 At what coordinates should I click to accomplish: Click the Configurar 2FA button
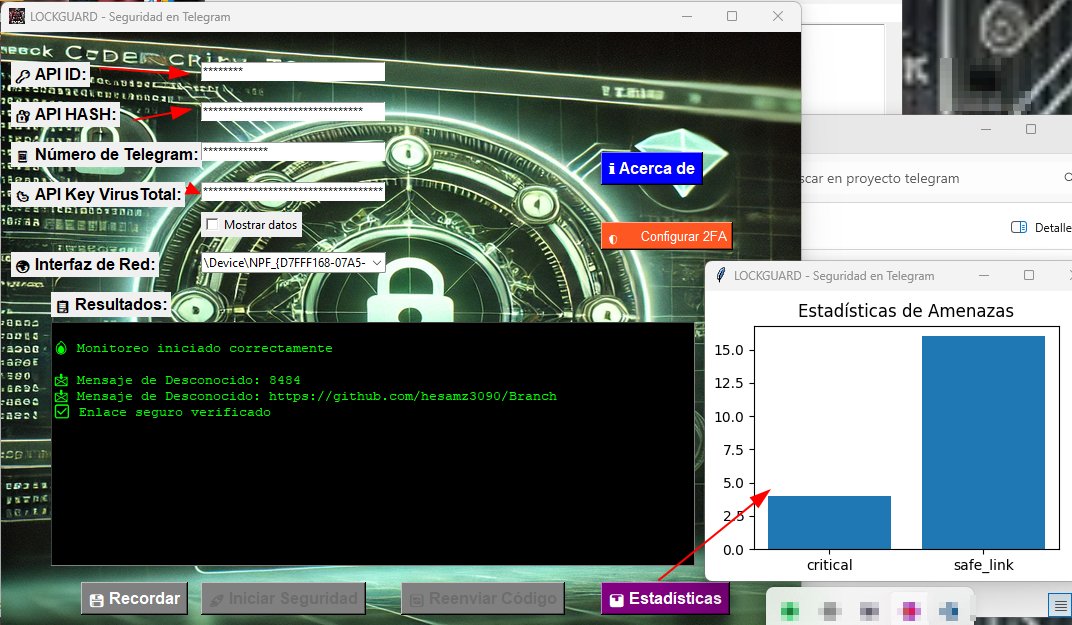tap(667, 236)
